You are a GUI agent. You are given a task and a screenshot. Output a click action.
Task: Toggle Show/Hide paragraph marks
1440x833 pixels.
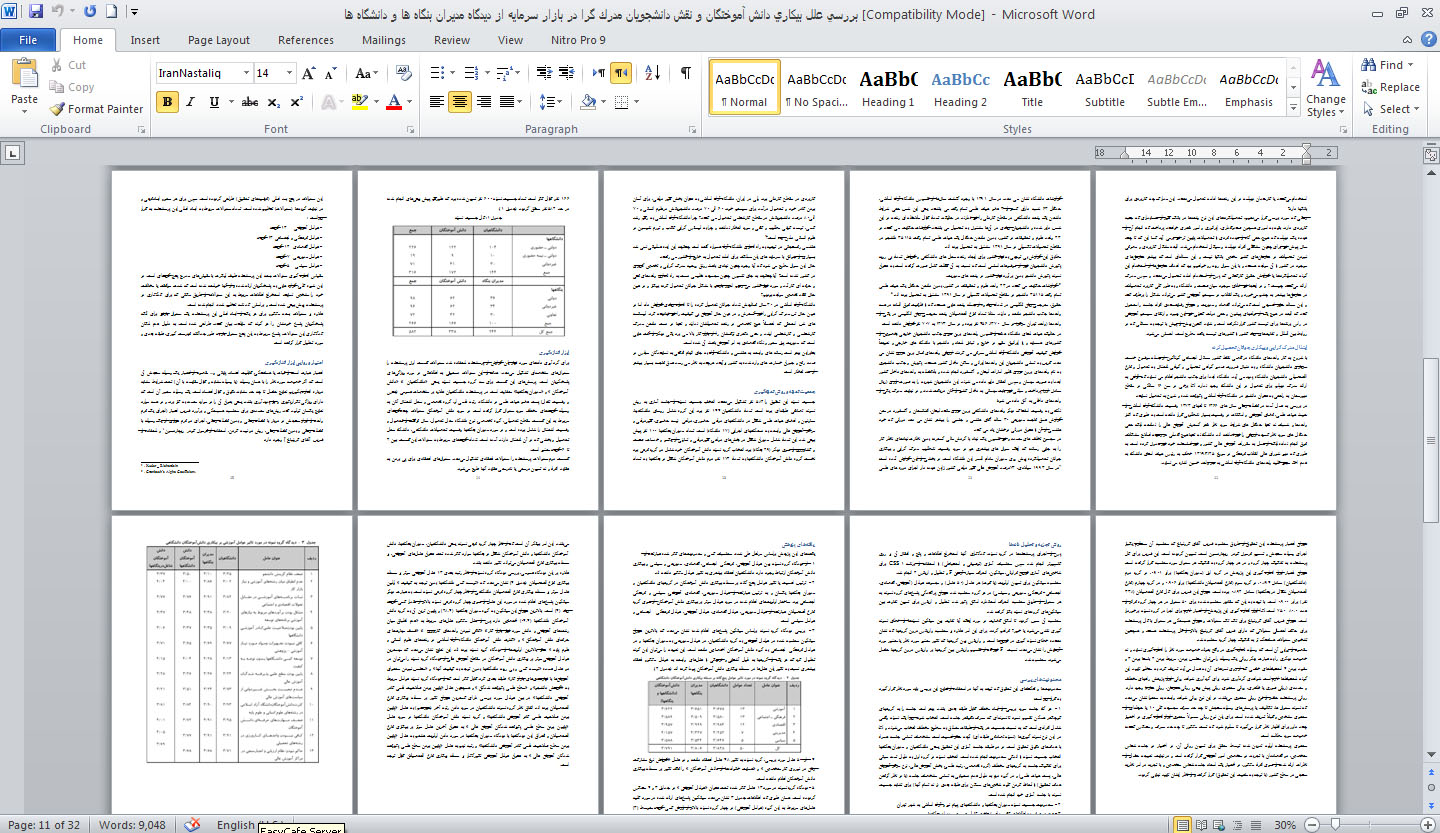[686, 74]
